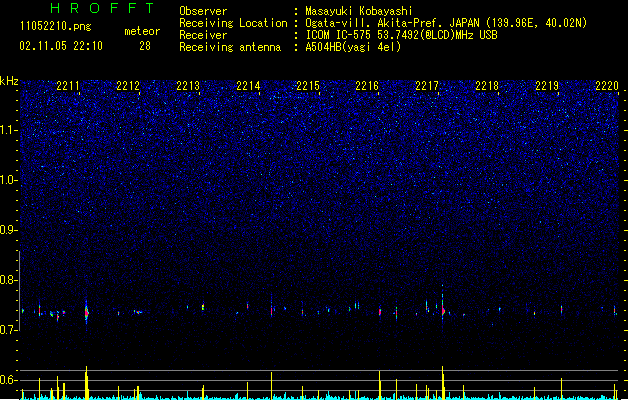629x400 pixels.
Task: Click the 2220 time marker
Action: coord(607,85)
